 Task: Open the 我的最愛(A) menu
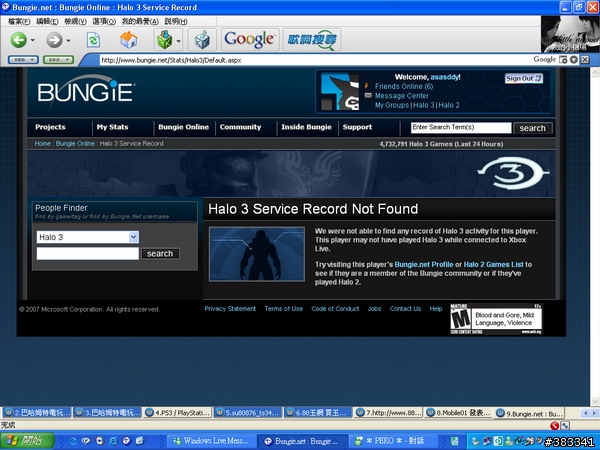[x=140, y=21]
